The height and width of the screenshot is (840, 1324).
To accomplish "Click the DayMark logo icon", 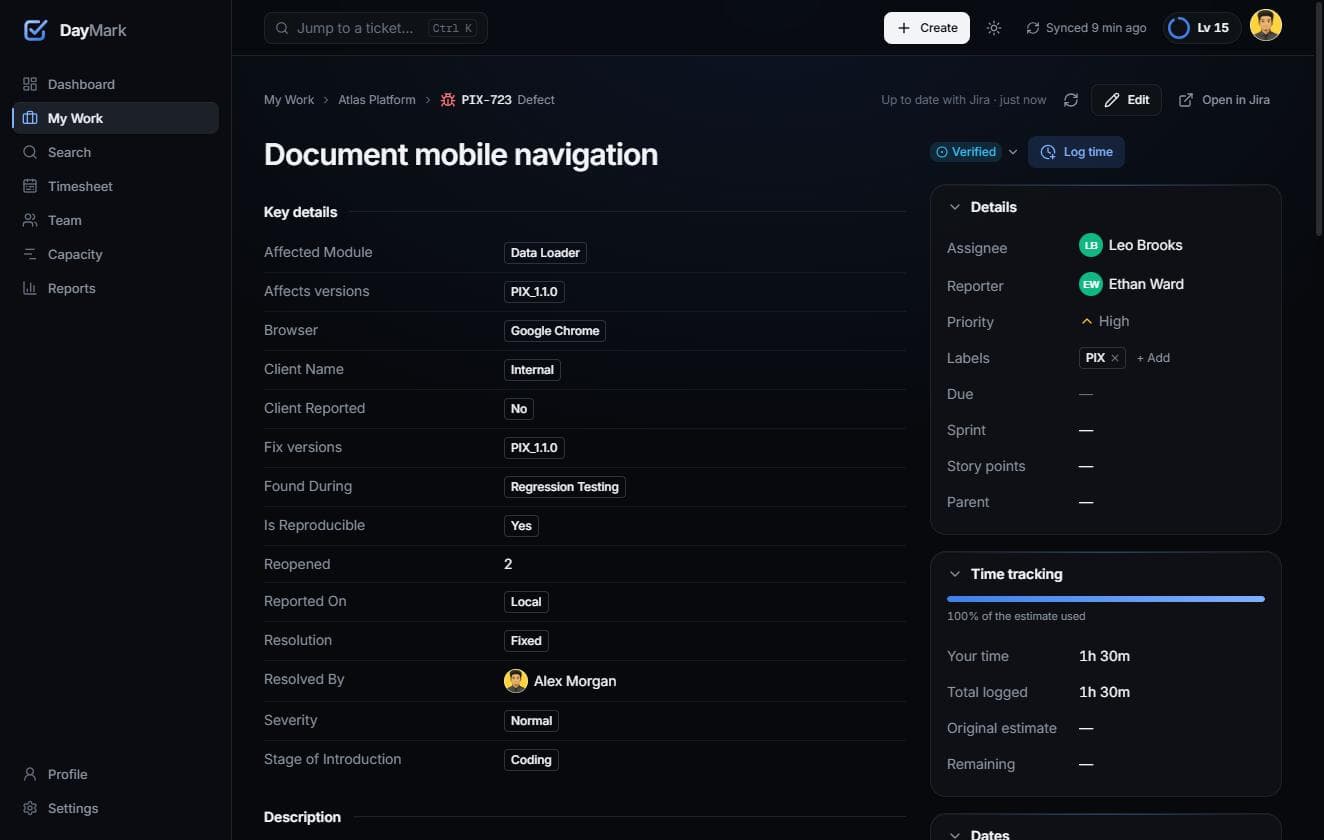I will (35, 30).
